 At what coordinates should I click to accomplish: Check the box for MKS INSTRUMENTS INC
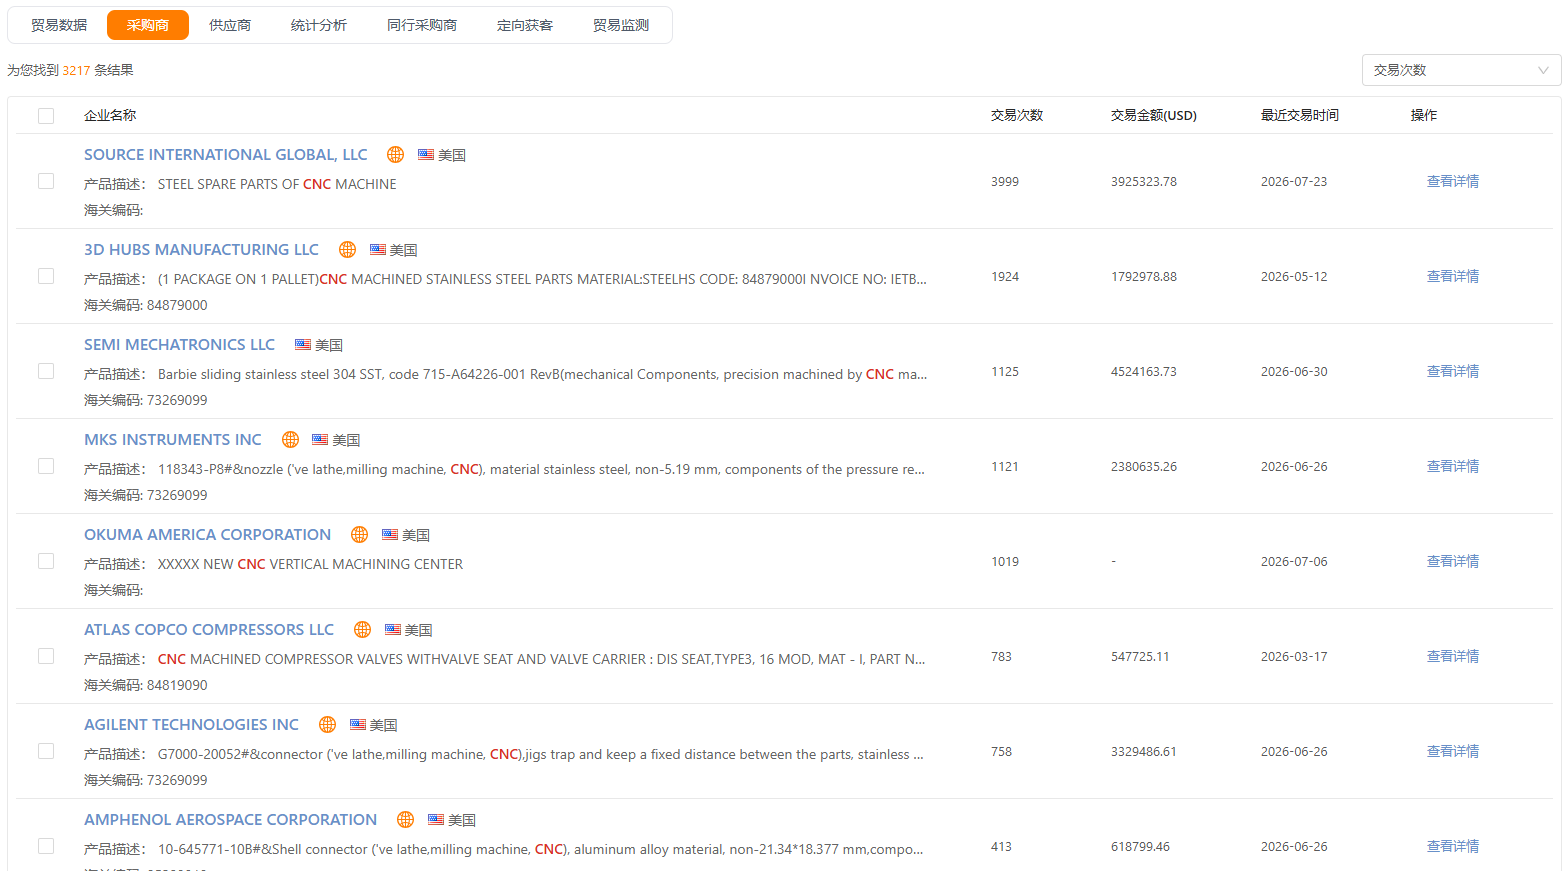tap(46, 466)
